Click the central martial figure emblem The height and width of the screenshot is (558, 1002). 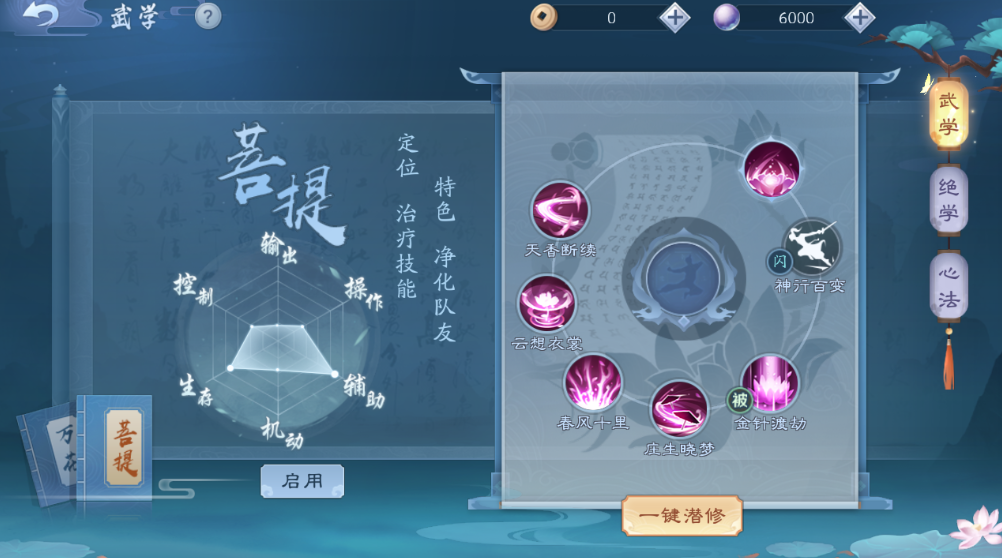(683, 279)
